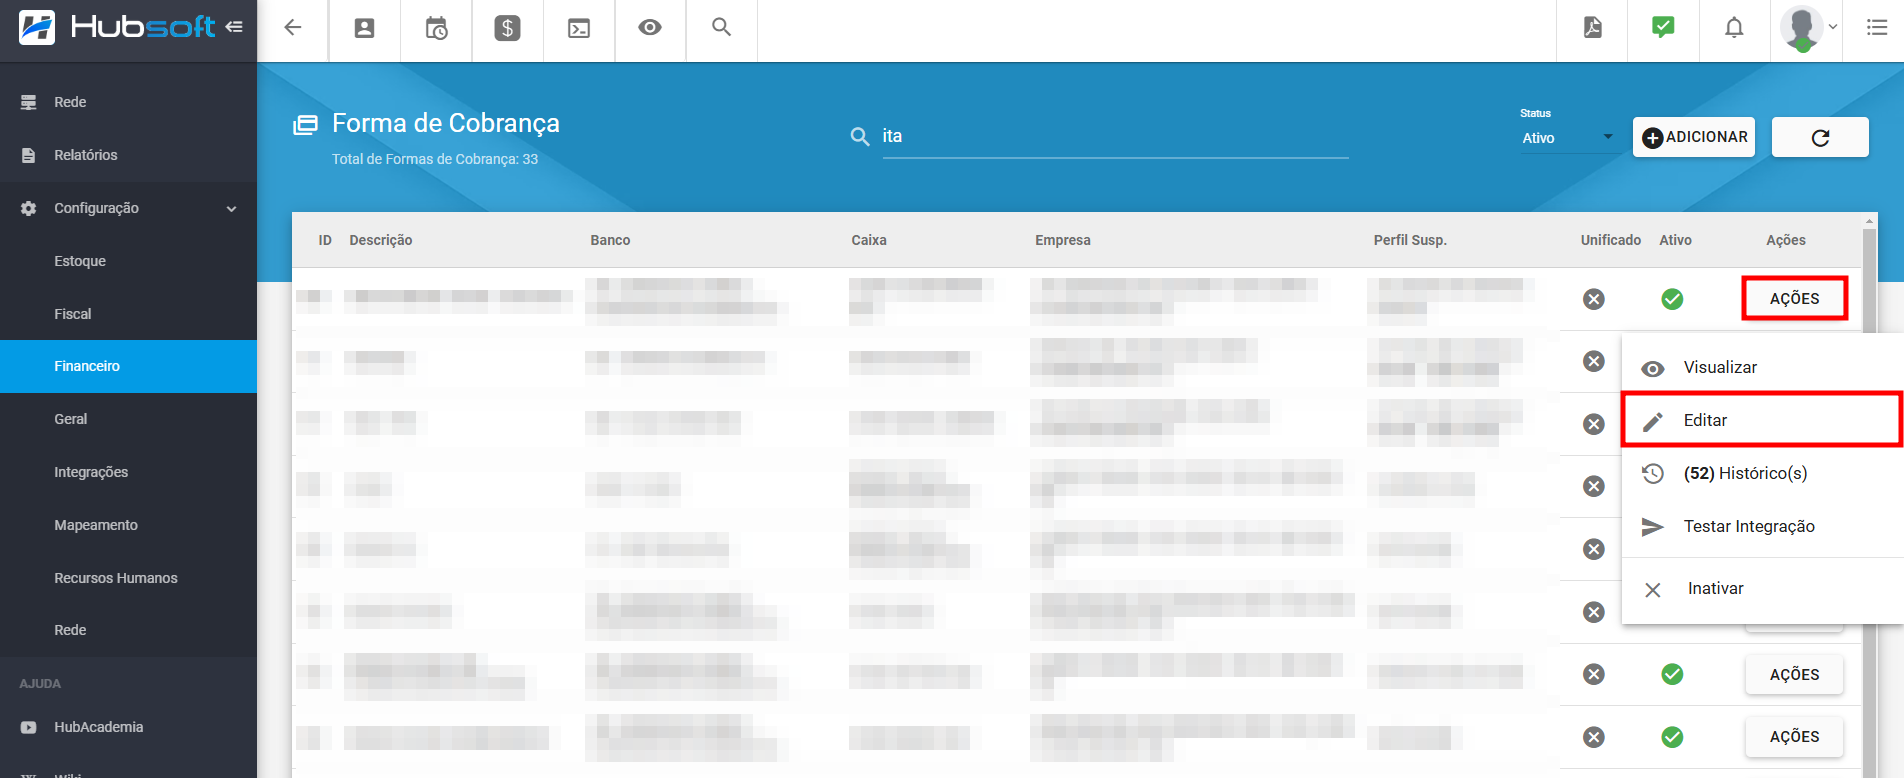The image size is (1904, 778).
Task: Click first row Unificado X icon
Action: point(1594,299)
